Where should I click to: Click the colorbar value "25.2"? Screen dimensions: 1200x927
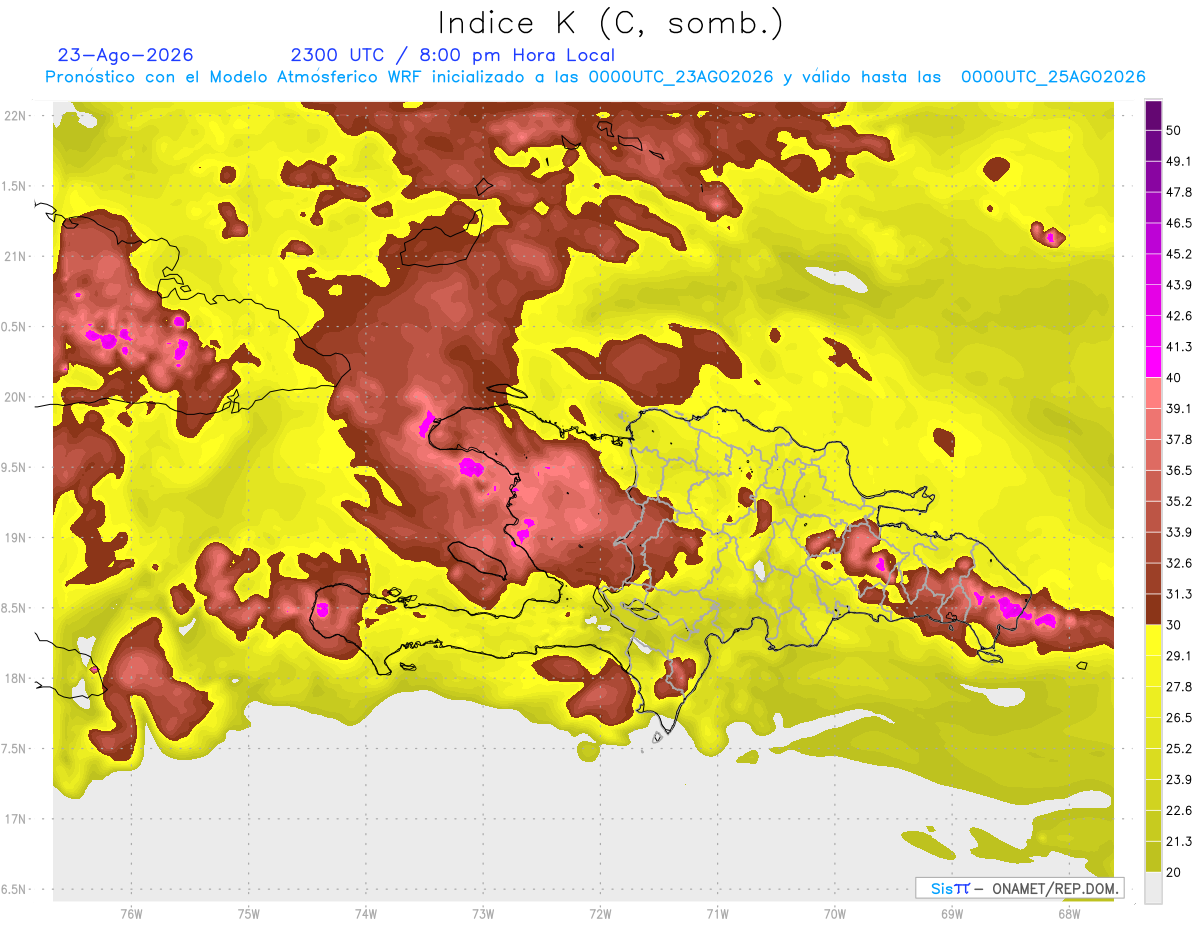[1180, 748]
